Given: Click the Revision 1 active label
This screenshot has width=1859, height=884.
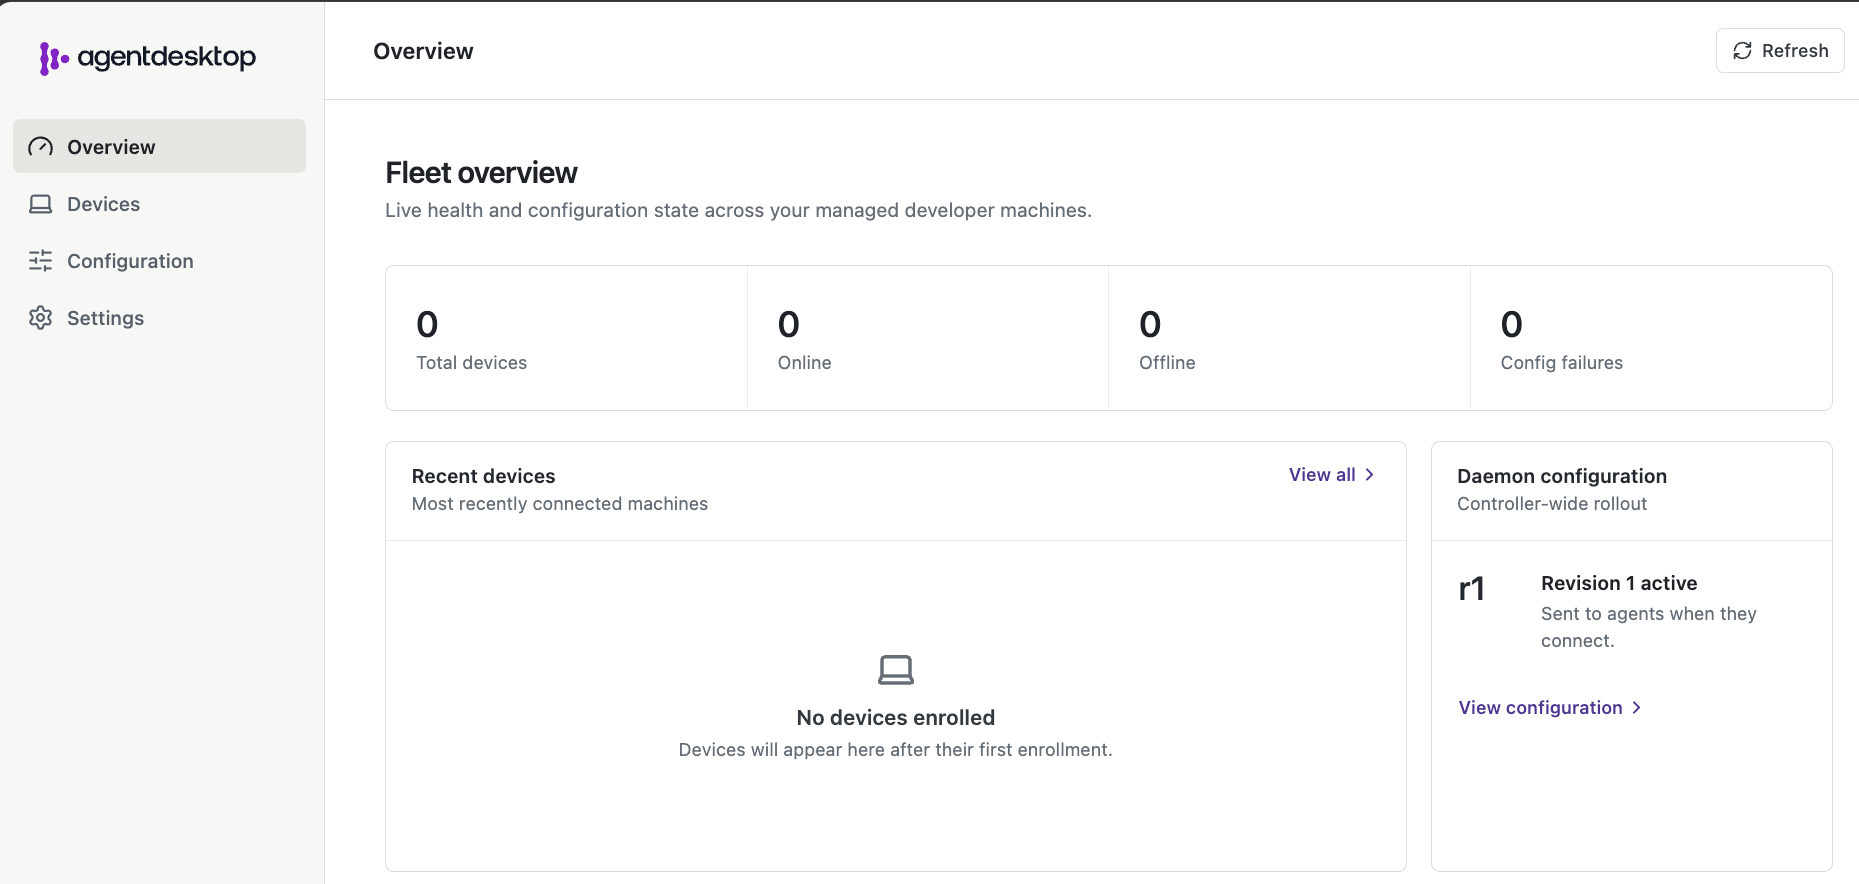Looking at the screenshot, I should pyautogui.click(x=1619, y=583).
